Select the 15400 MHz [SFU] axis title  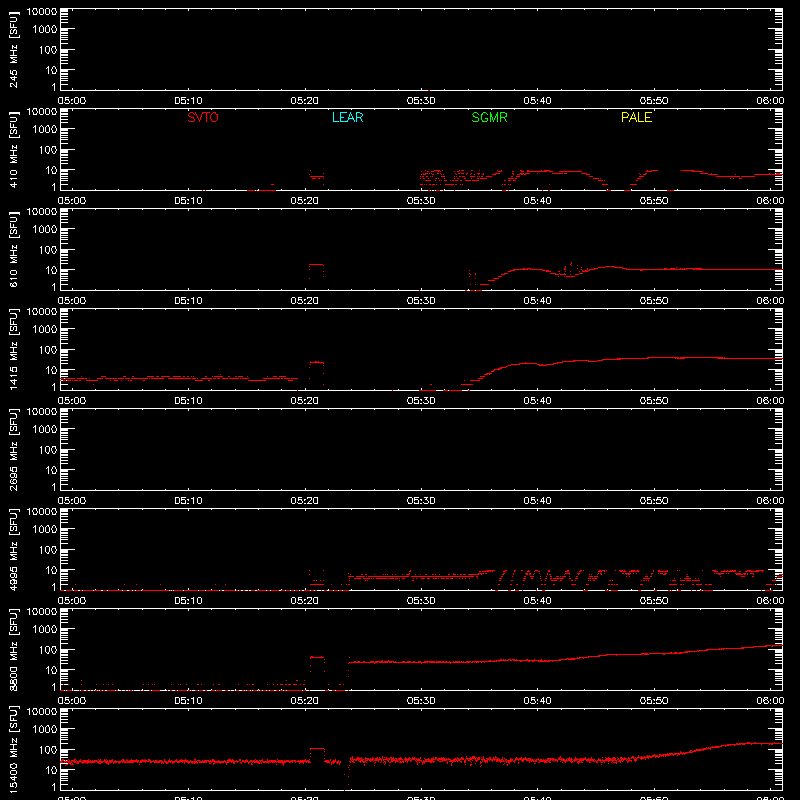click(13, 750)
